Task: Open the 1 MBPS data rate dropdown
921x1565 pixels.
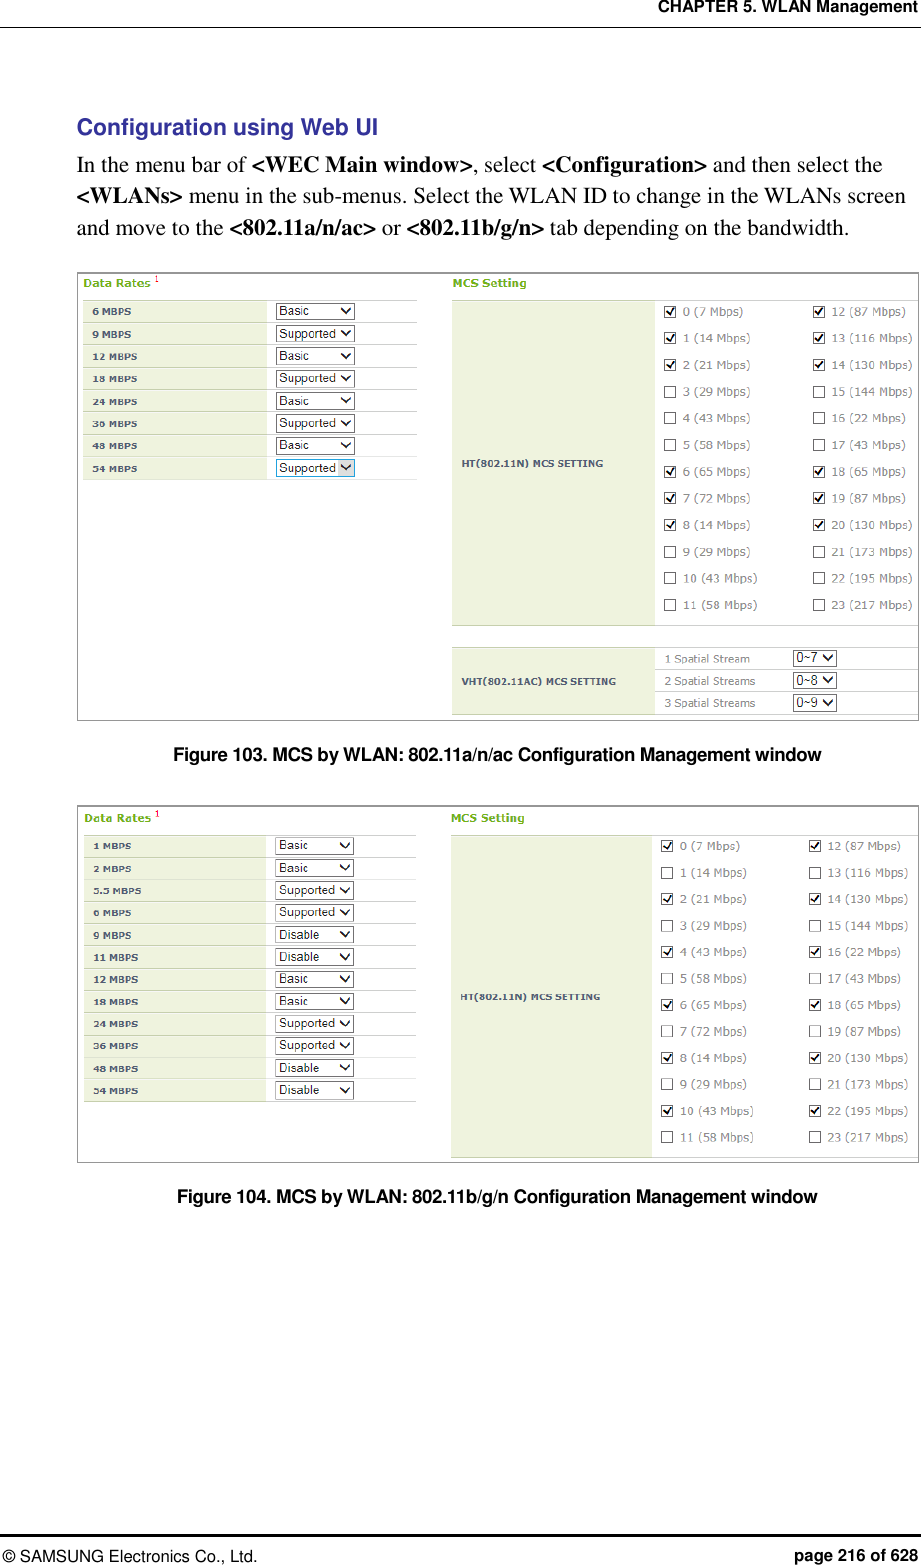Action: tap(314, 846)
